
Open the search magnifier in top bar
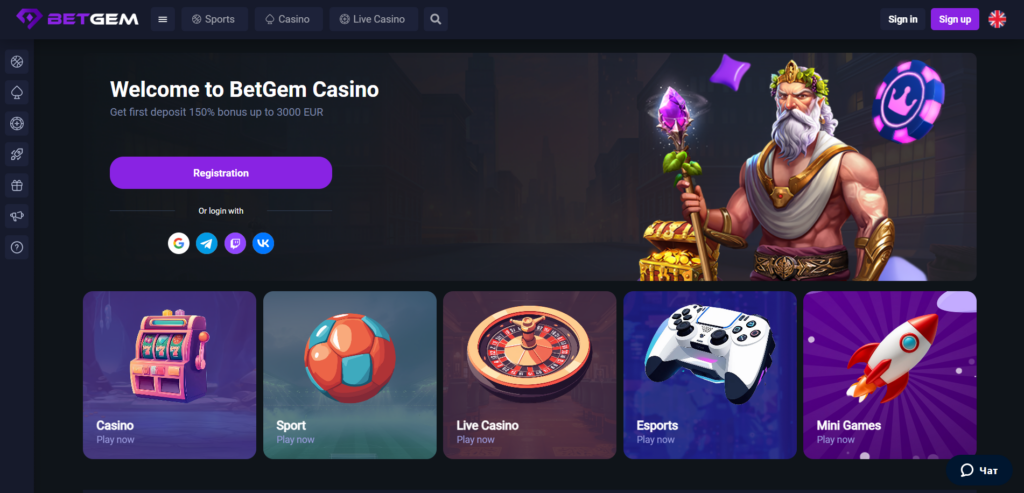436,19
